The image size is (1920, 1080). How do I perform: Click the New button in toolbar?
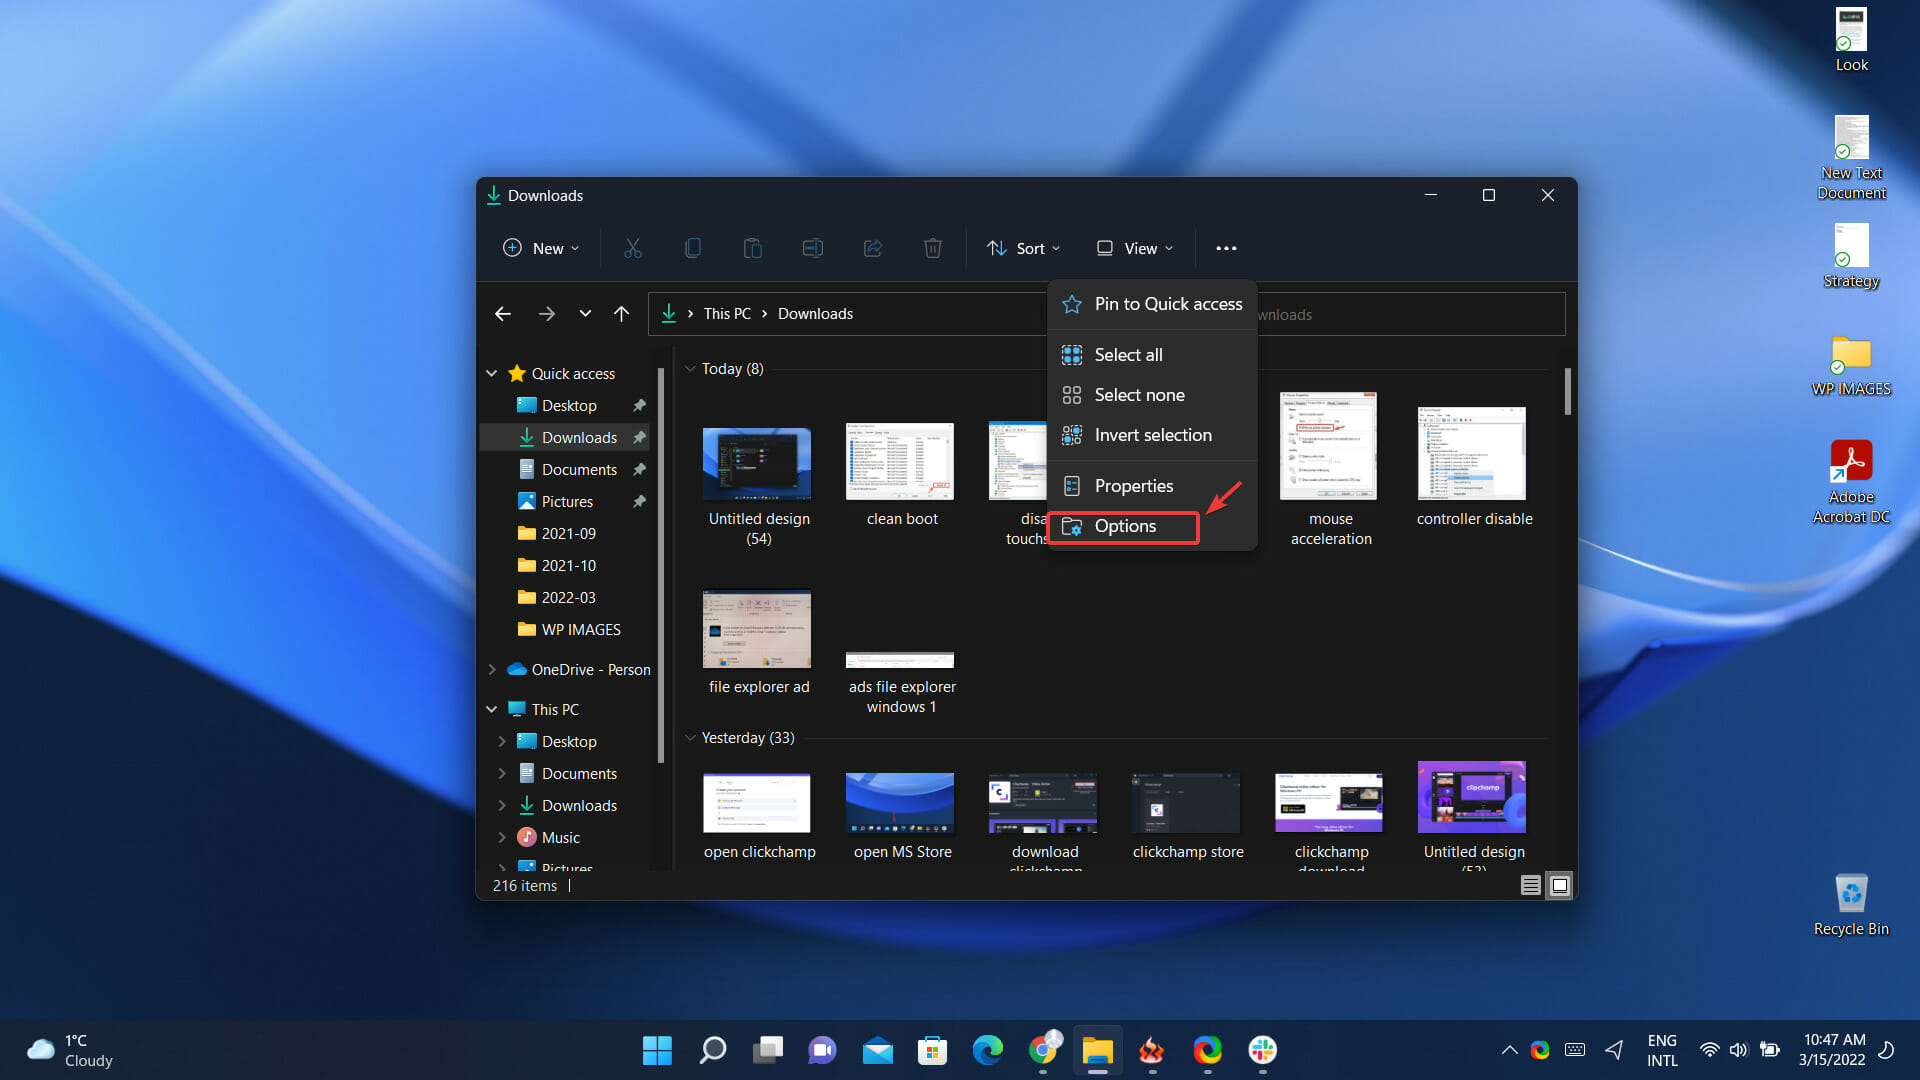click(x=540, y=248)
